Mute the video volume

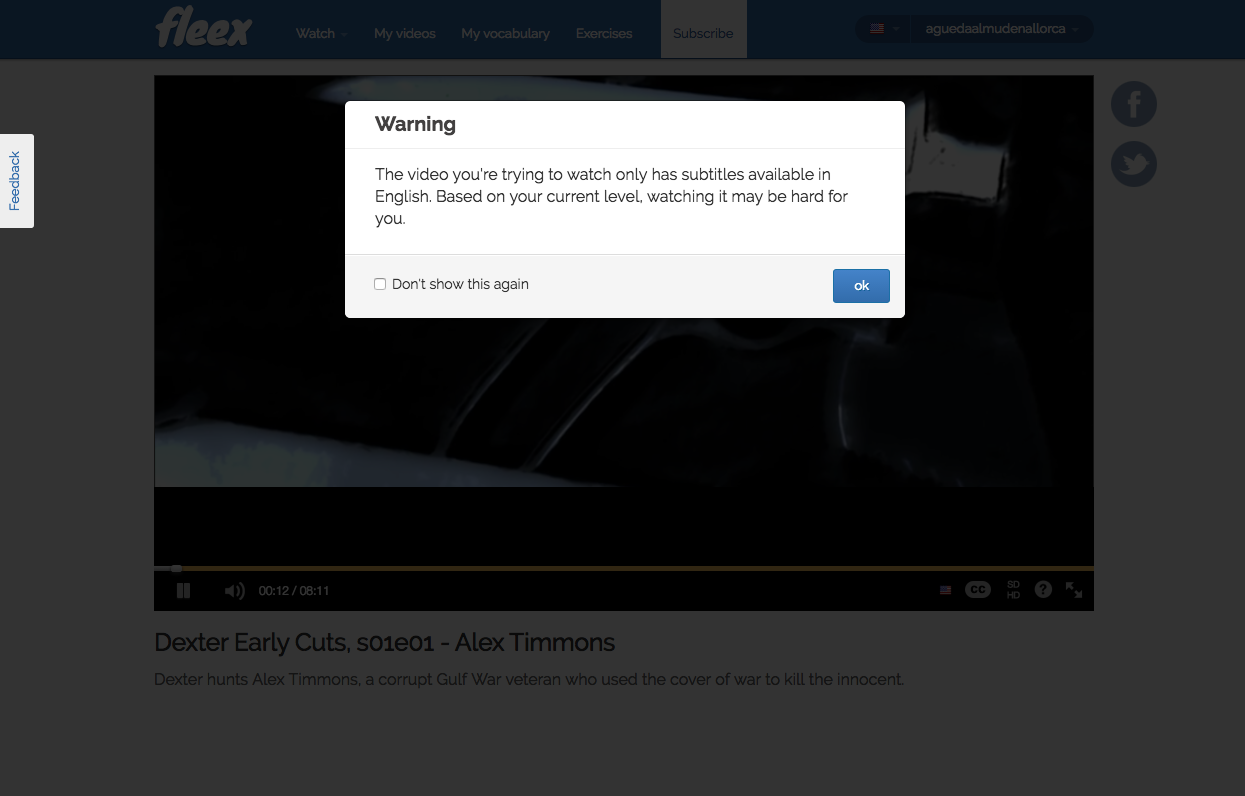click(x=234, y=591)
